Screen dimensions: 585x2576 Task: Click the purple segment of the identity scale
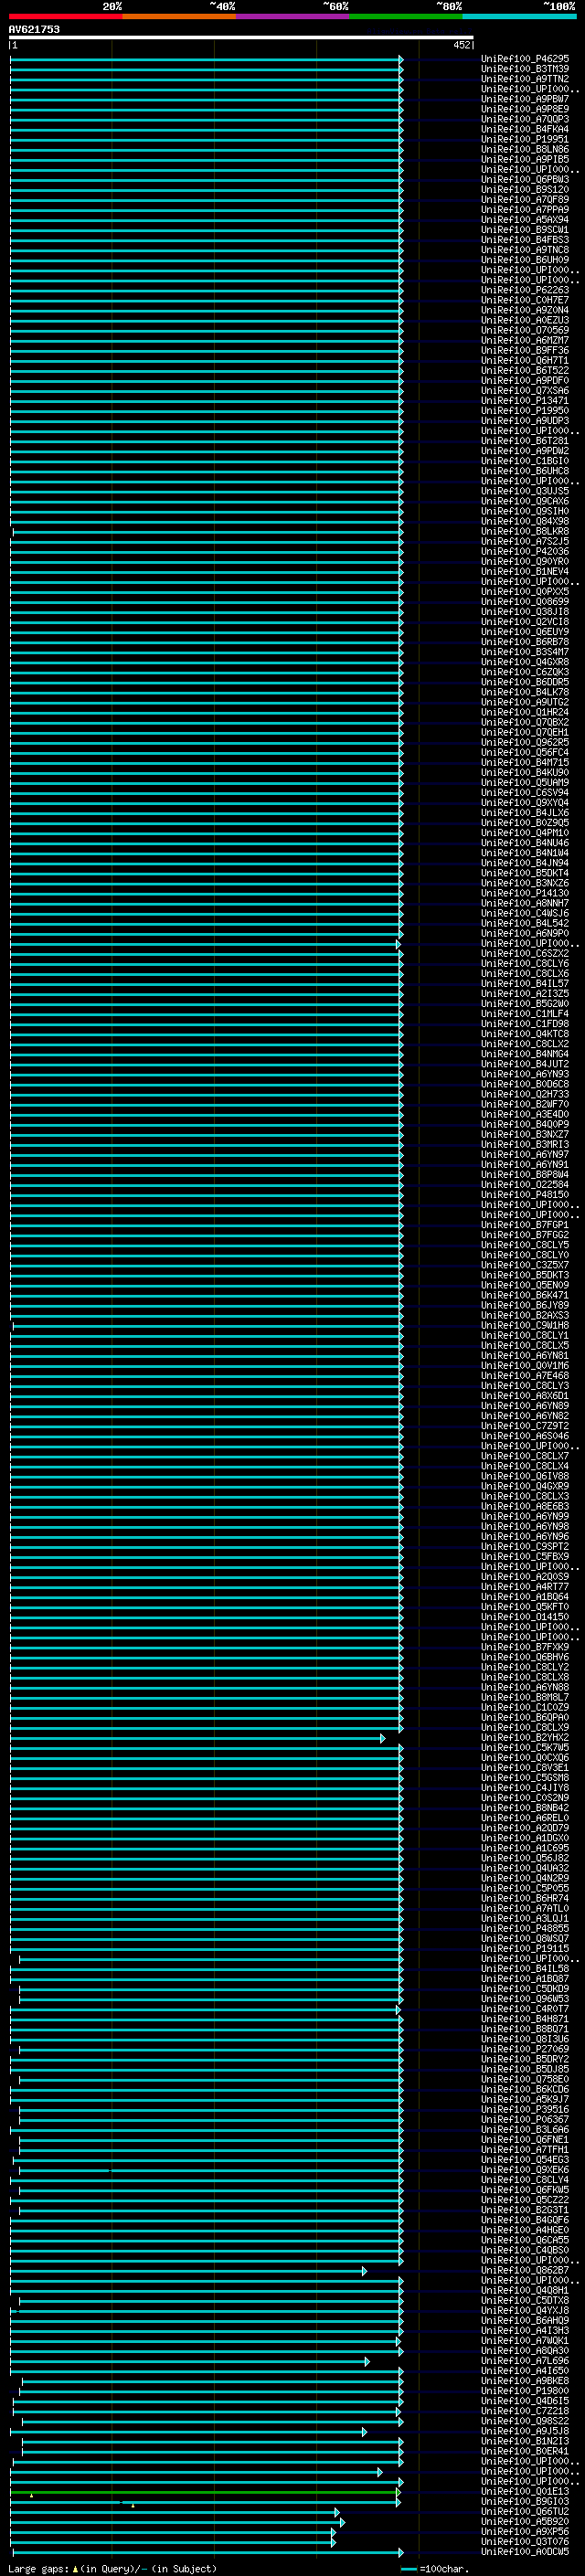(292, 16)
